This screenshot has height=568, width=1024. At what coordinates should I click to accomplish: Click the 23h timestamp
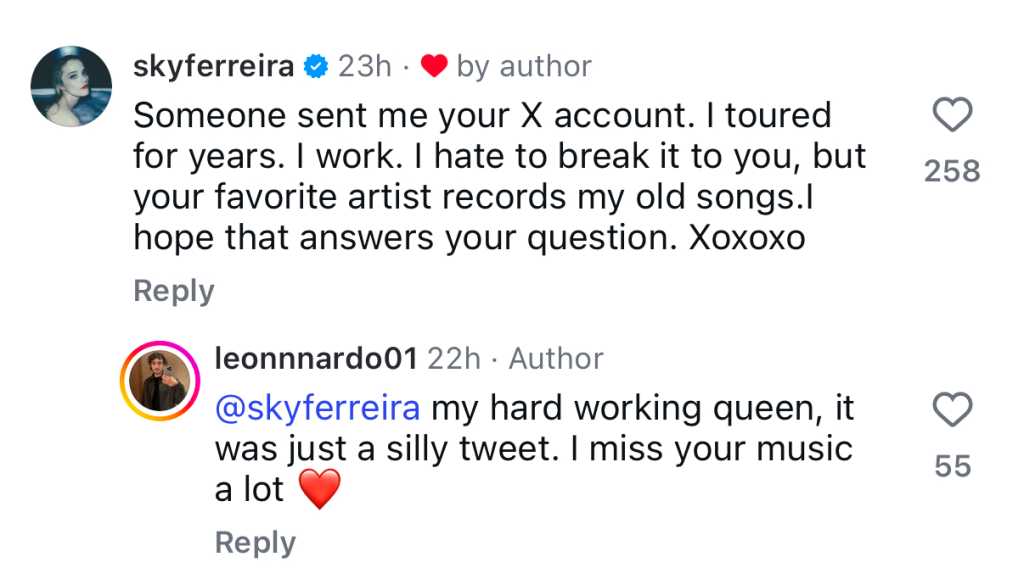click(364, 66)
